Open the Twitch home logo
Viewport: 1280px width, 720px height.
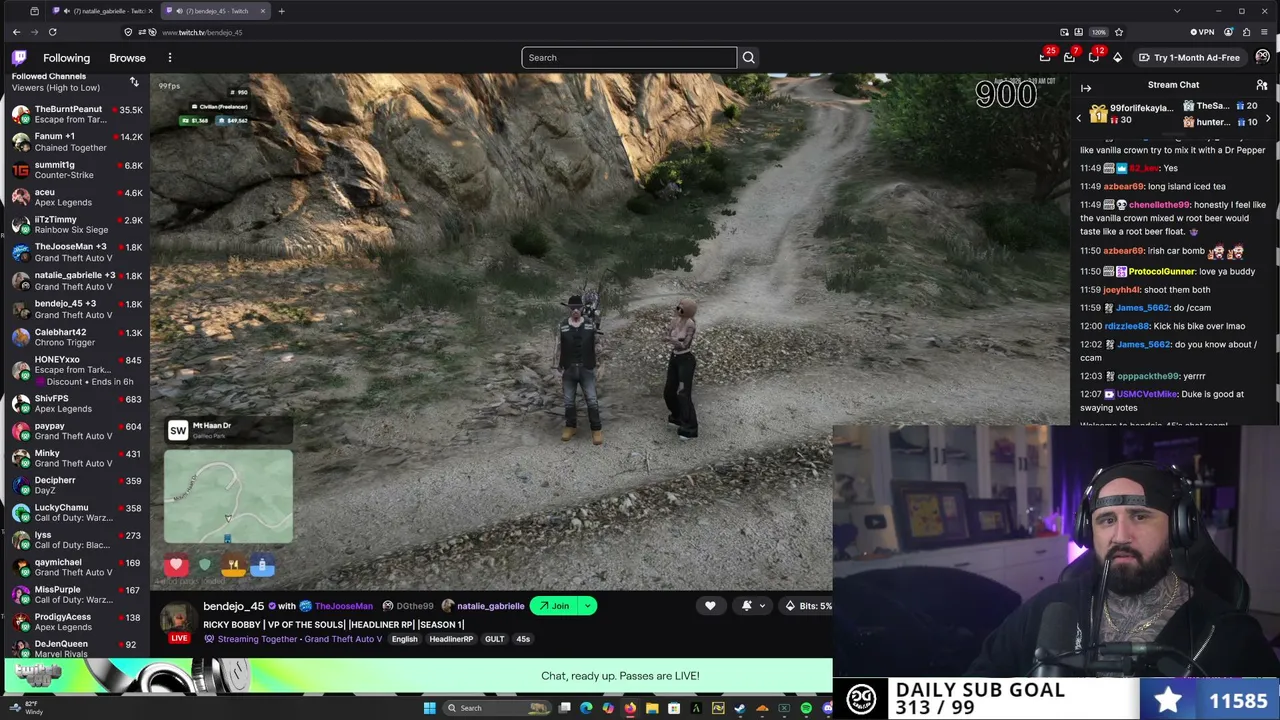tap(19, 58)
